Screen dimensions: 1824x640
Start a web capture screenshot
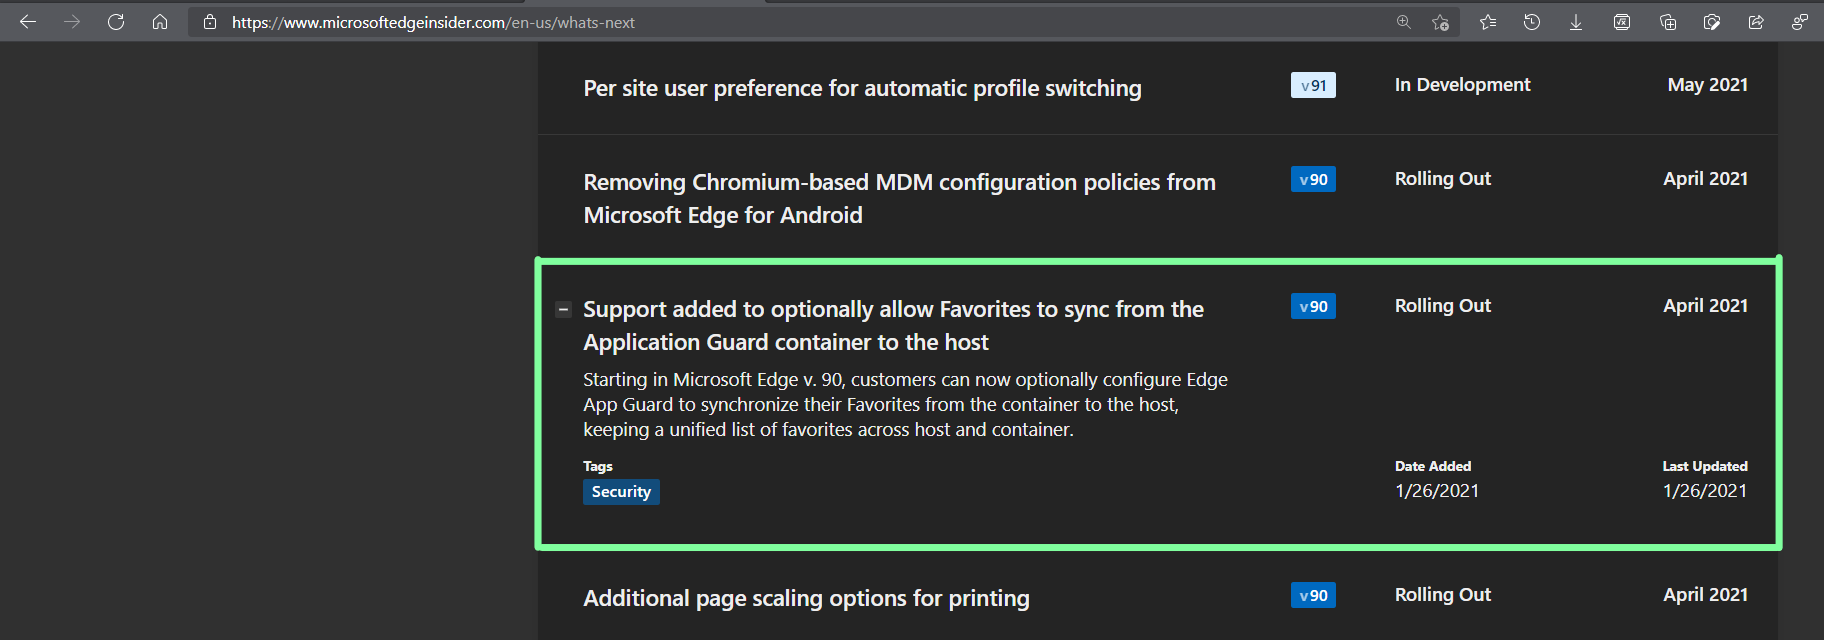click(x=1712, y=22)
